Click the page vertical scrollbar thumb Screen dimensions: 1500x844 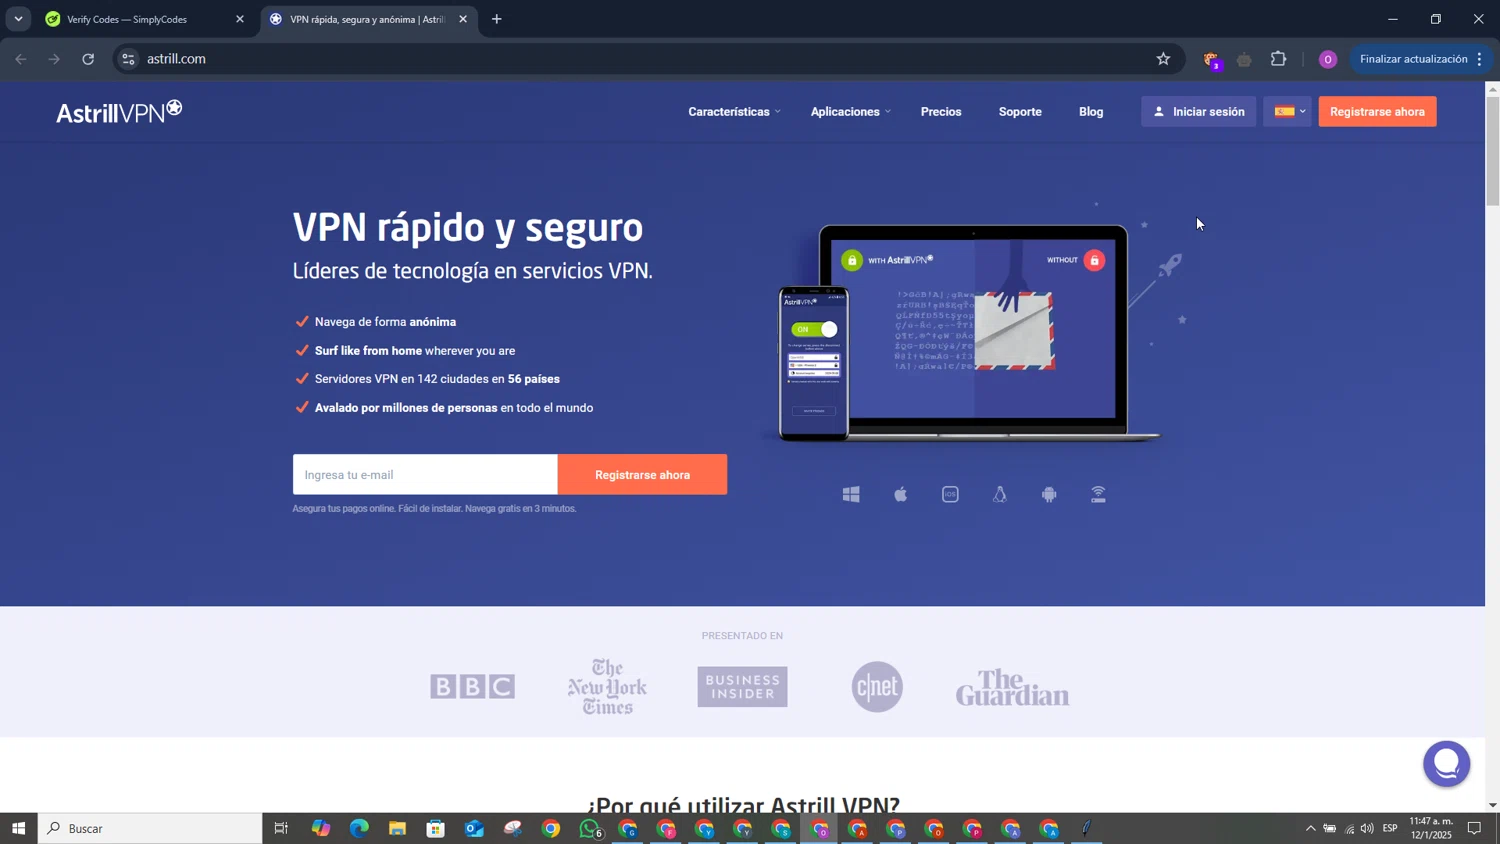tap(1492, 150)
